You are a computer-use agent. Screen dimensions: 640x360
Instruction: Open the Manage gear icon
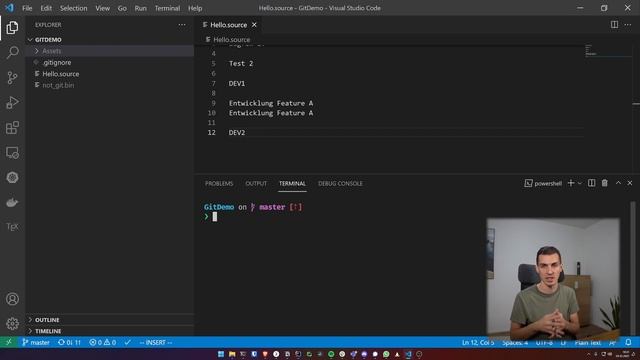tap(12, 324)
